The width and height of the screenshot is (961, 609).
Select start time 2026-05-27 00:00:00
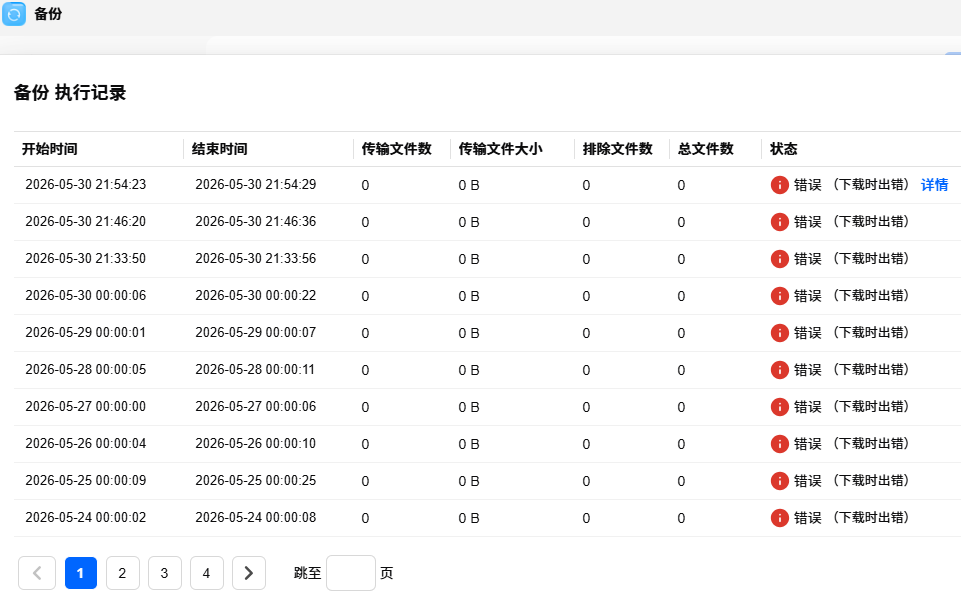click(x=86, y=407)
